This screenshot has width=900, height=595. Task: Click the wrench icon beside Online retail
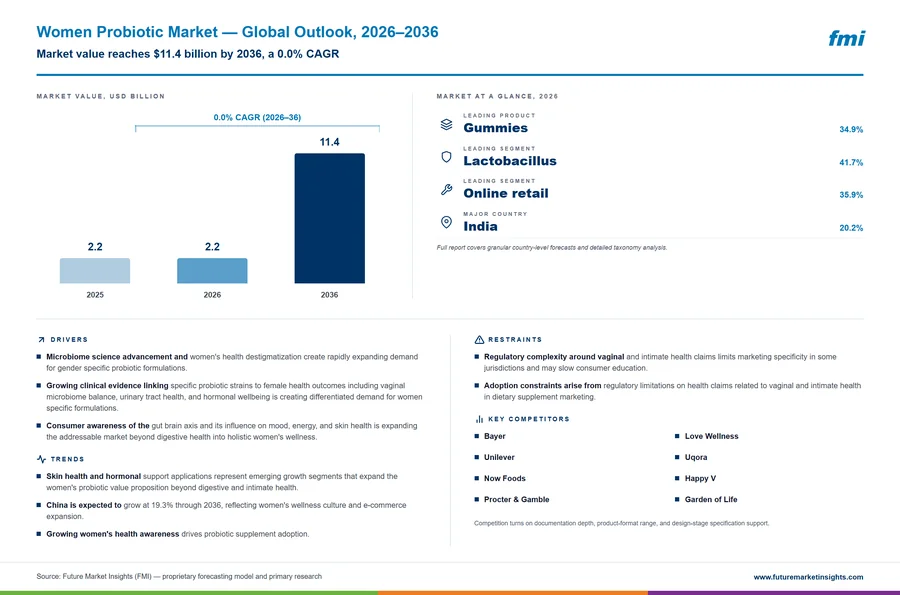pos(446,189)
